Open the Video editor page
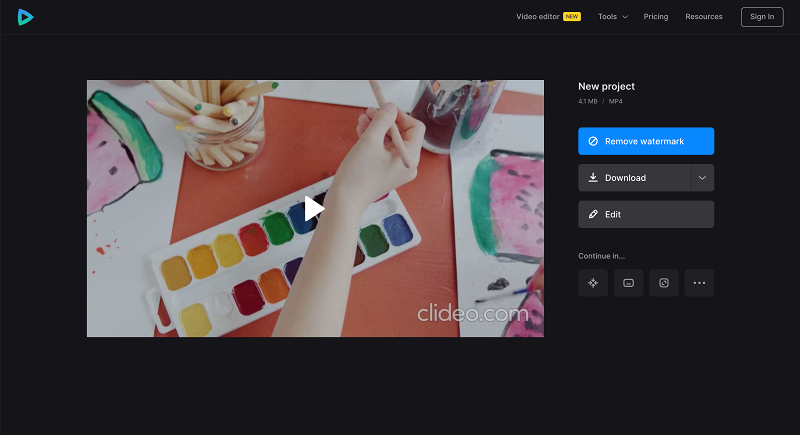 (x=537, y=17)
